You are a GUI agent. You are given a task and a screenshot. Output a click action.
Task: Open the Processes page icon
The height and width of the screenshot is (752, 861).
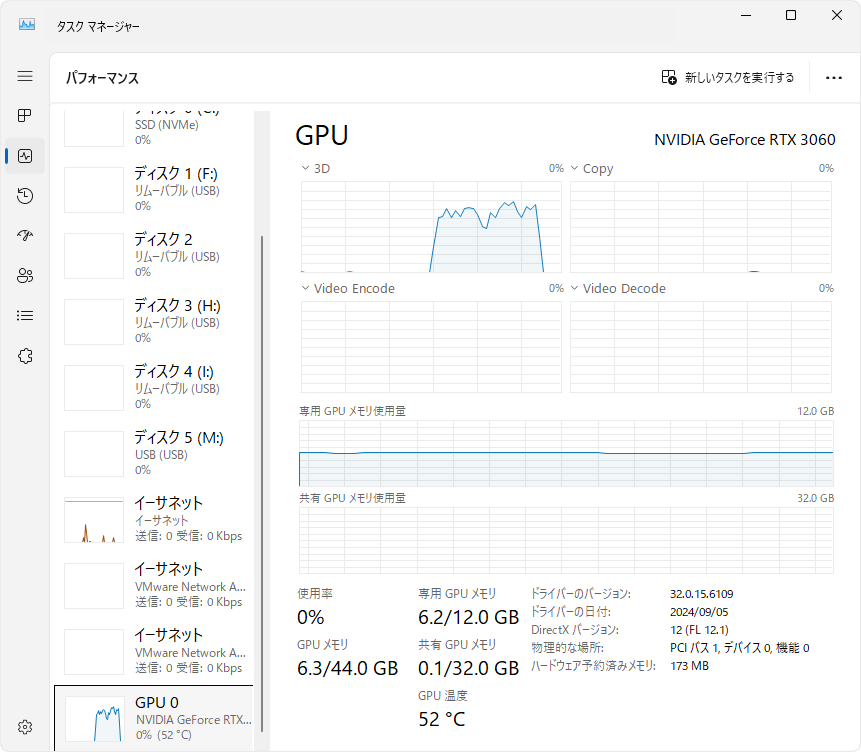(x=25, y=116)
